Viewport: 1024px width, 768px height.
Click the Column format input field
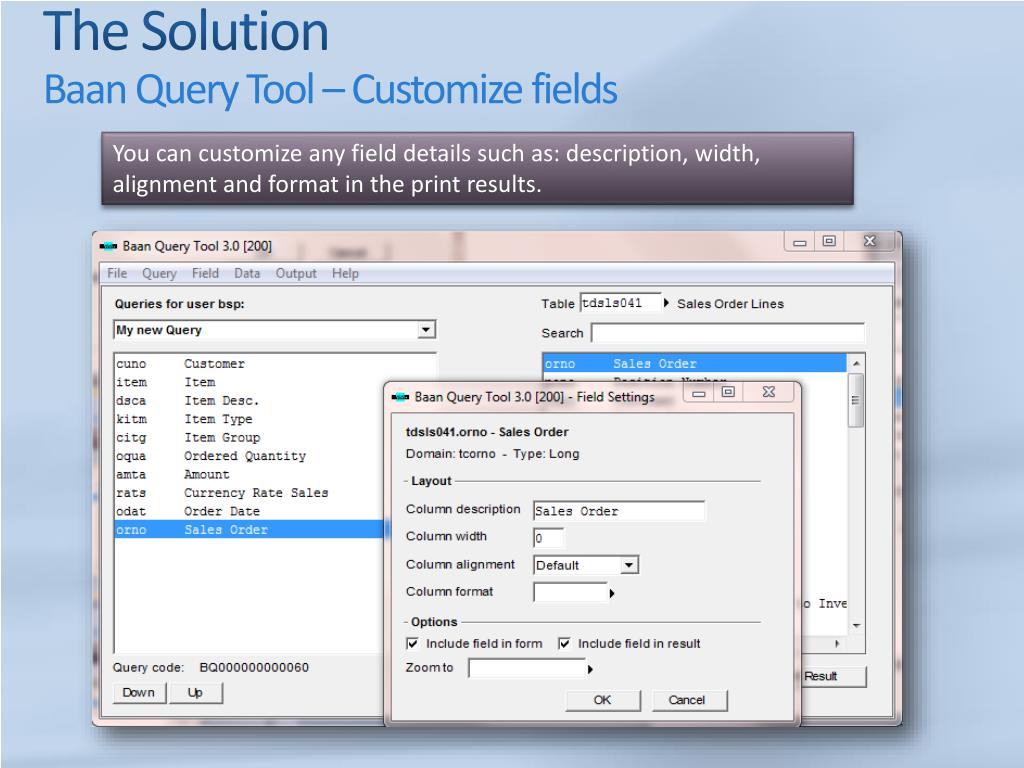(x=570, y=592)
